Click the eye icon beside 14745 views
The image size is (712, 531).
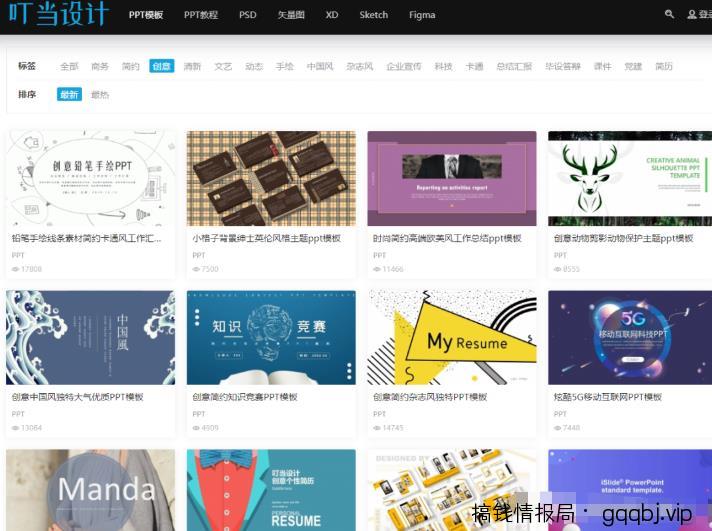(x=378, y=428)
